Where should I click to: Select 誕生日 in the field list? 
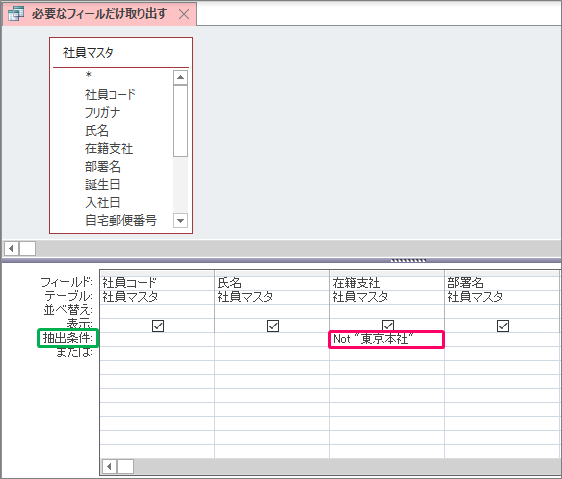(x=103, y=184)
